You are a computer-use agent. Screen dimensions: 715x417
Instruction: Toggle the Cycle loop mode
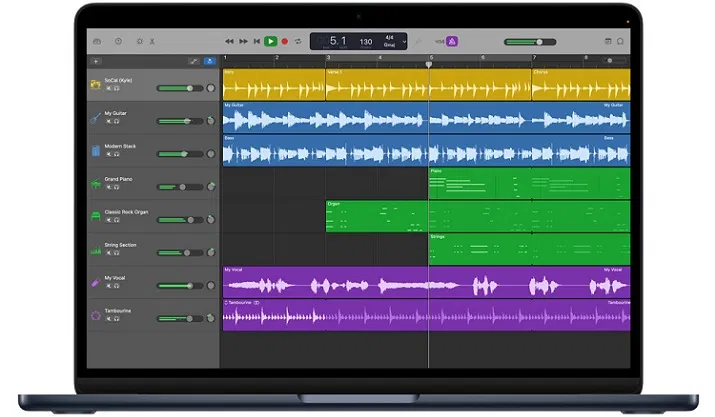point(298,42)
